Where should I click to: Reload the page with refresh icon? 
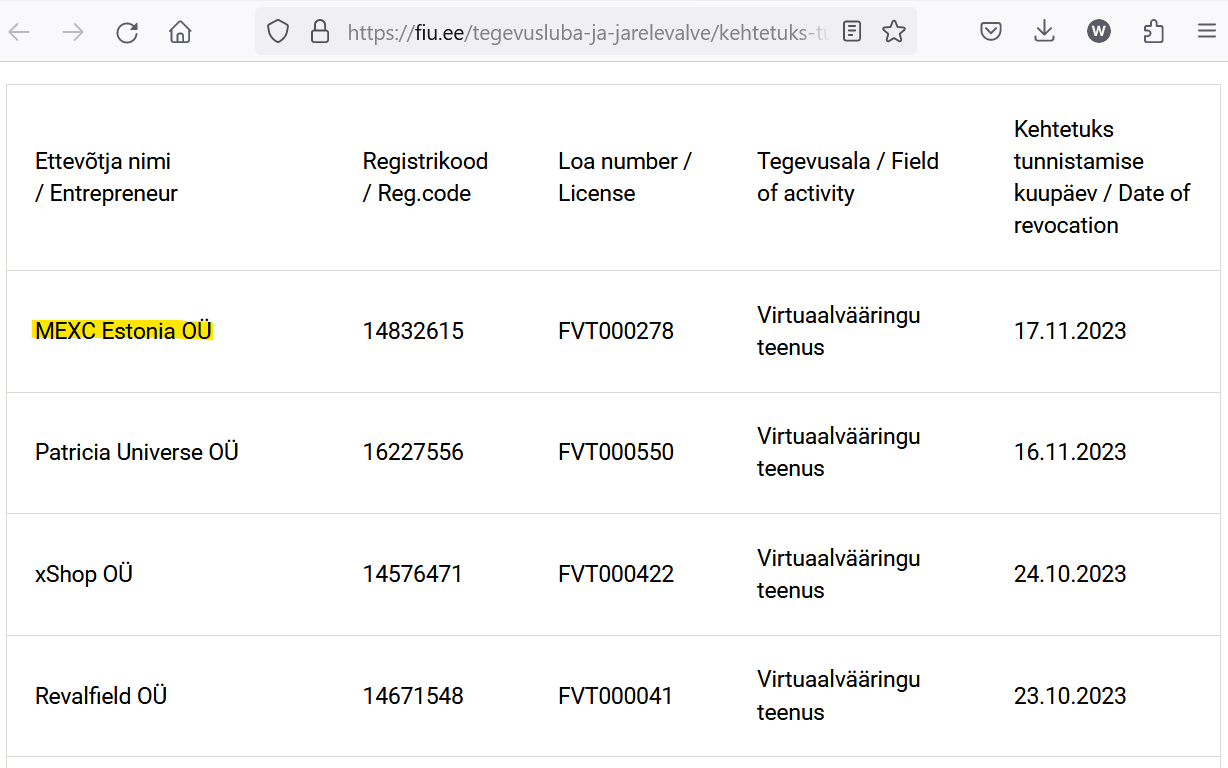pyautogui.click(x=127, y=32)
